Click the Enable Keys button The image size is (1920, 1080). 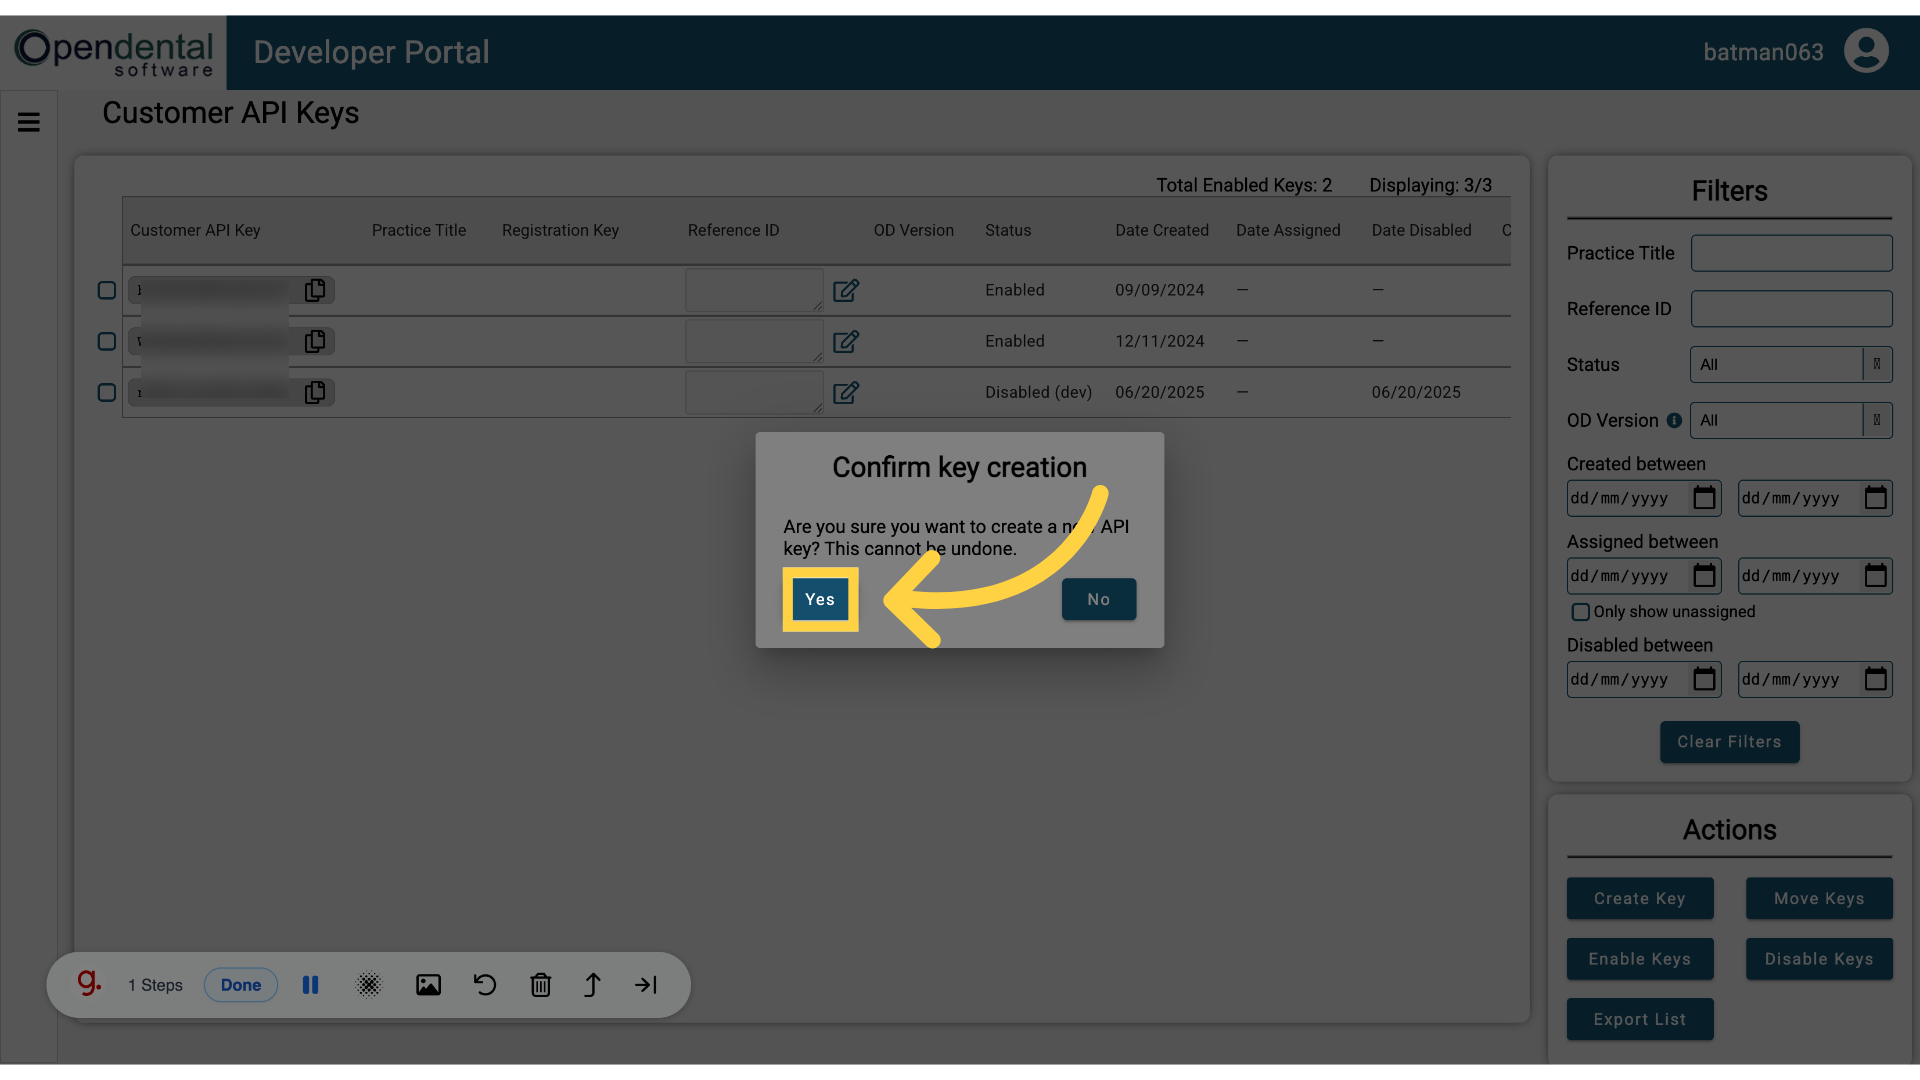1640,959
